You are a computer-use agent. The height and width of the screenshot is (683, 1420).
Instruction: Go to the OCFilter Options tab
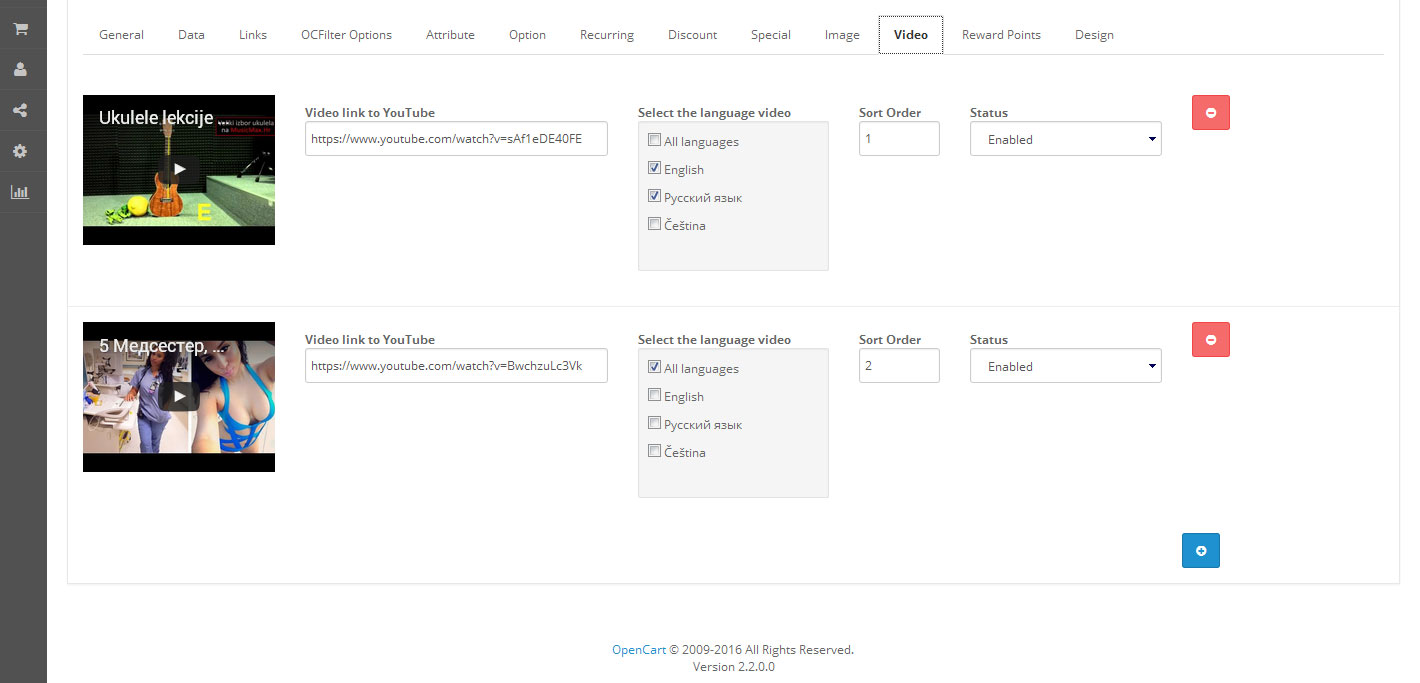pos(346,35)
